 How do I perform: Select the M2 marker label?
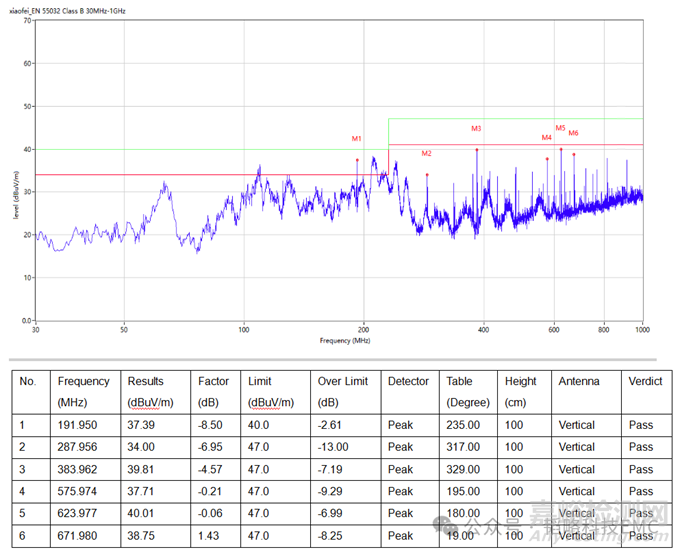point(427,153)
